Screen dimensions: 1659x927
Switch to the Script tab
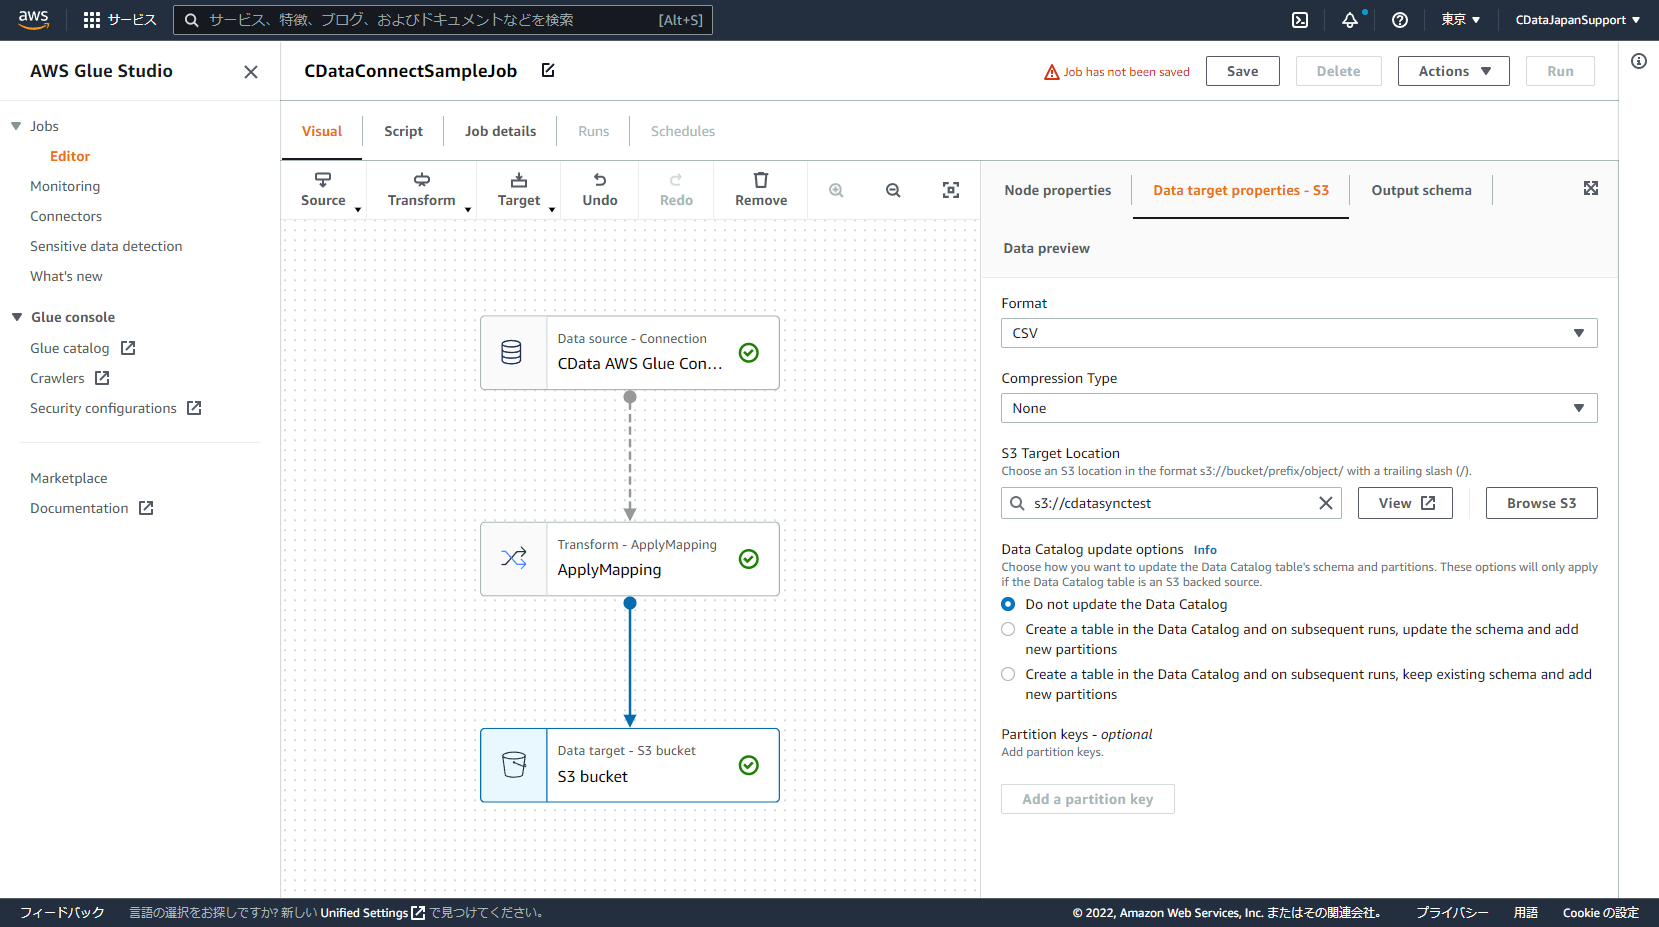pos(402,130)
